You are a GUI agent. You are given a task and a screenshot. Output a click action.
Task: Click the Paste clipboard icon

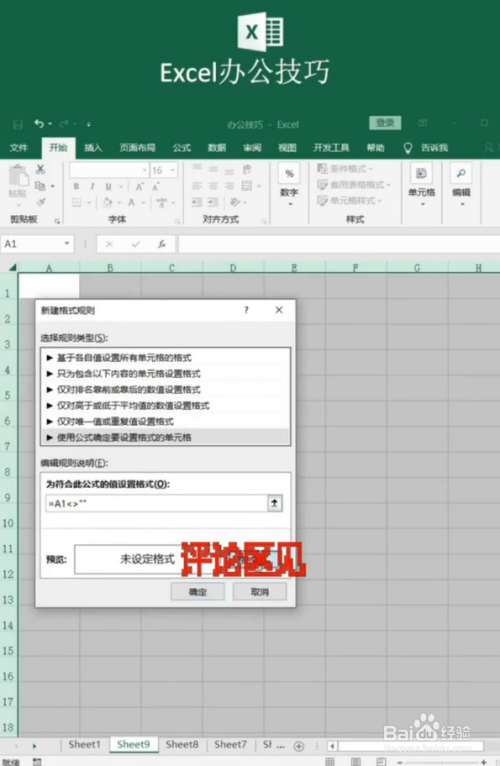[x=18, y=176]
